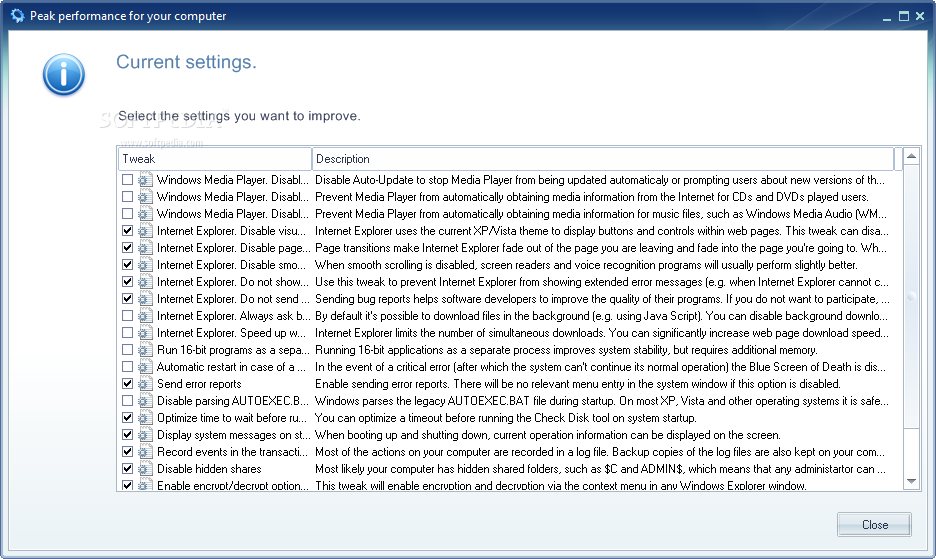Click the scroll up arrow of the list
The height and width of the screenshot is (559, 936).
911,156
